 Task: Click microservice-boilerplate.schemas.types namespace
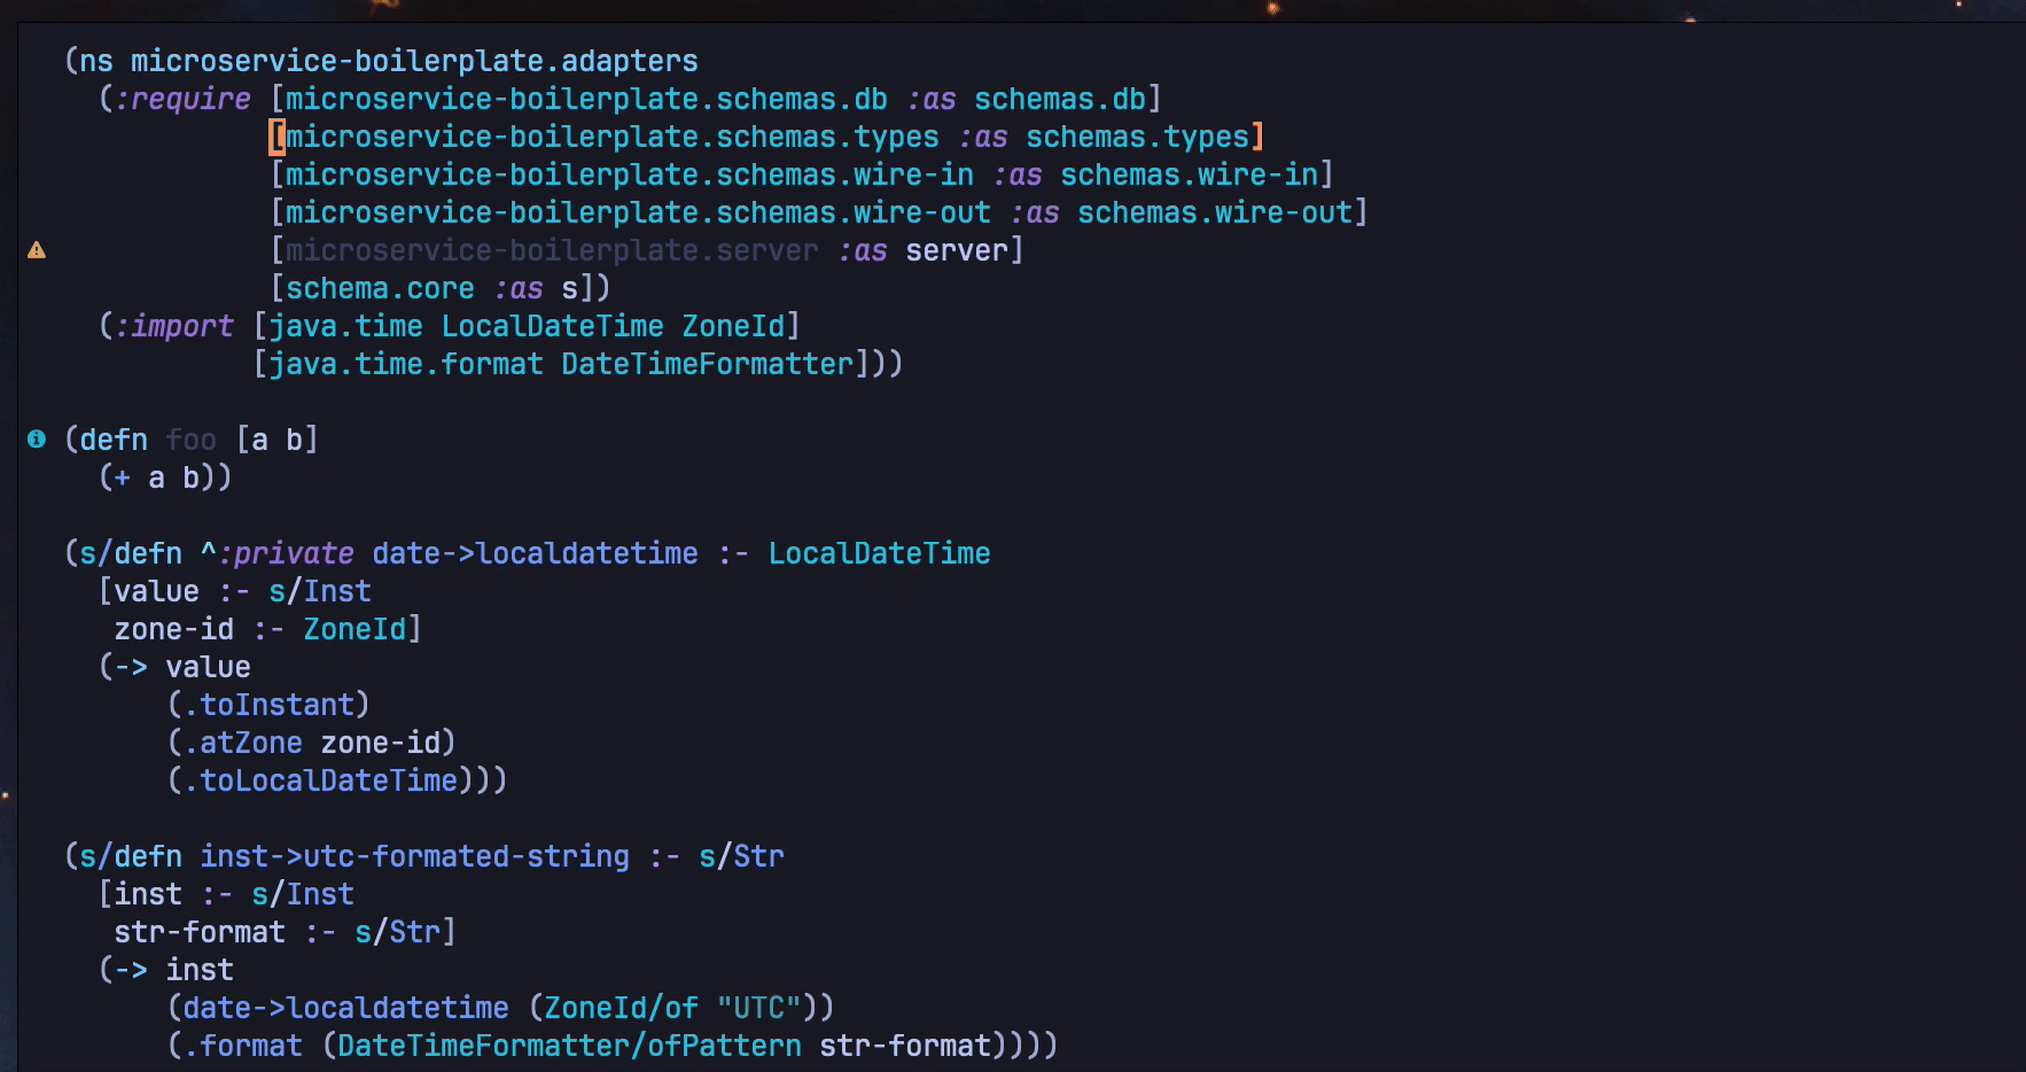tap(612, 137)
